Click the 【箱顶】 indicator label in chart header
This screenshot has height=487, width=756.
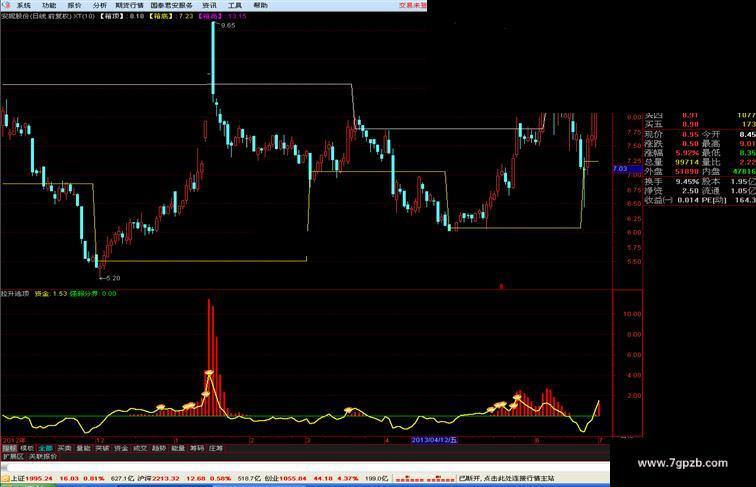(x=112, y=16)
